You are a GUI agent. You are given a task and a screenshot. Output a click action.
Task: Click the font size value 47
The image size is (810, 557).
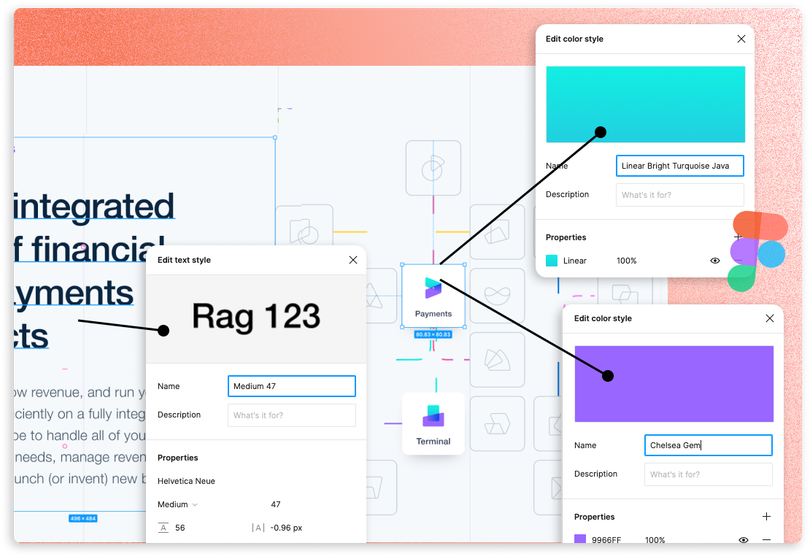(276, 504)
